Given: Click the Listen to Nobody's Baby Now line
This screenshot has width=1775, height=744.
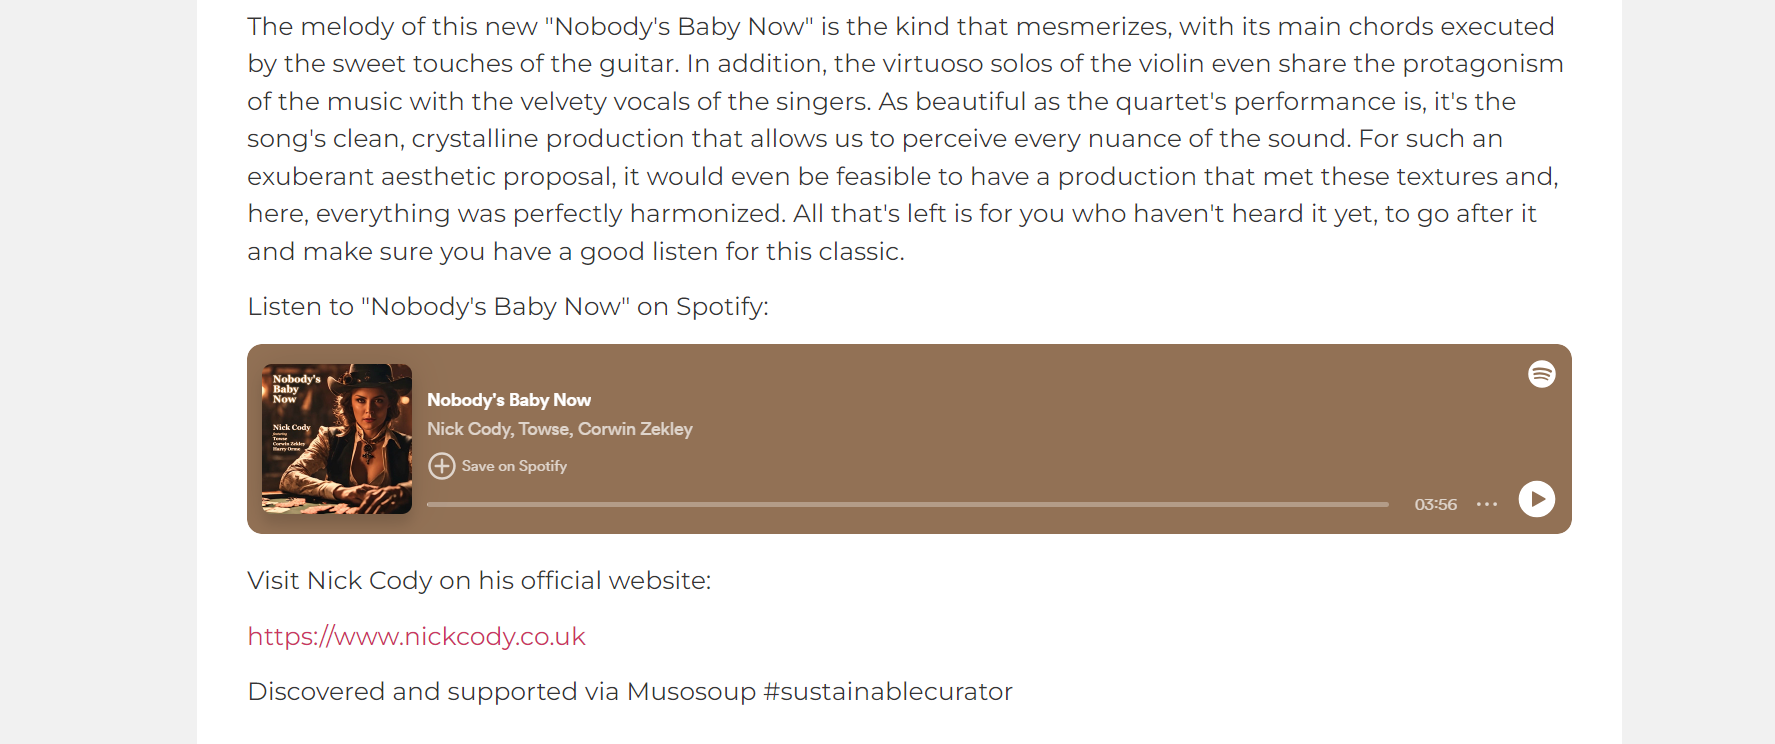Looking at the screenshot, I should tap(508, 307).
